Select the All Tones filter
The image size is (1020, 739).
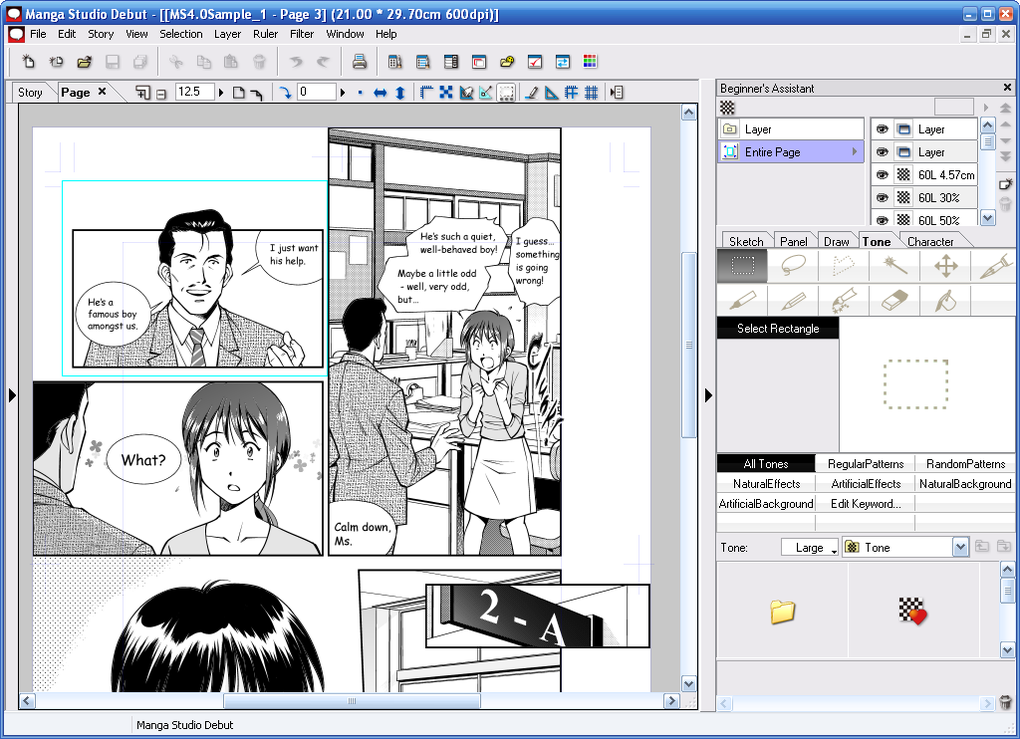pyautogui.click(x=766, y=464)
